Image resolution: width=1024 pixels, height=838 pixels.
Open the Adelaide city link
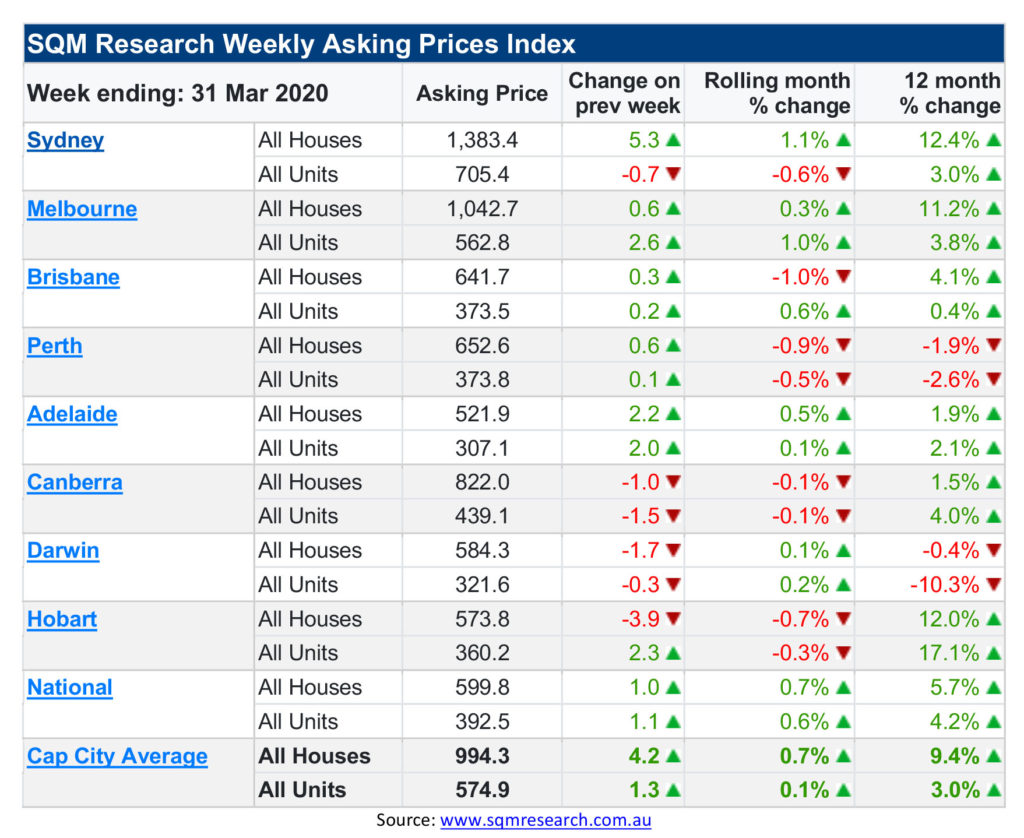[72, 414]
